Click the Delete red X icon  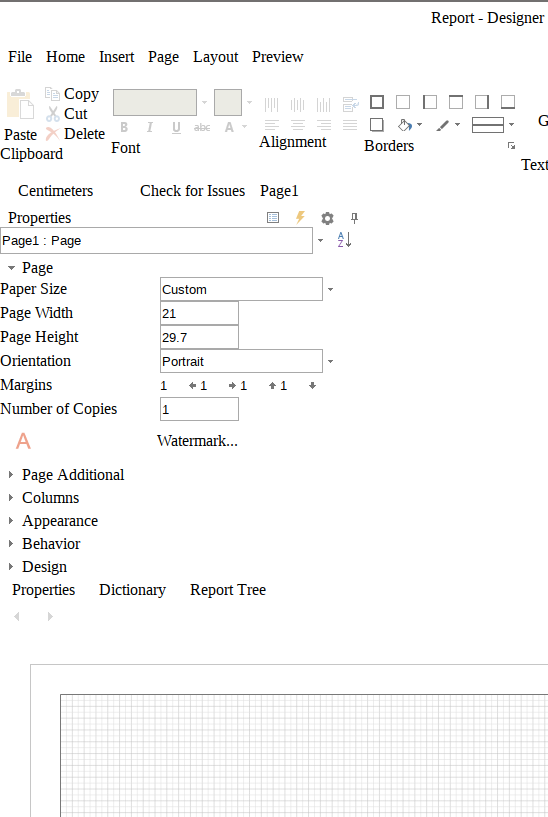tap(52, 134)
